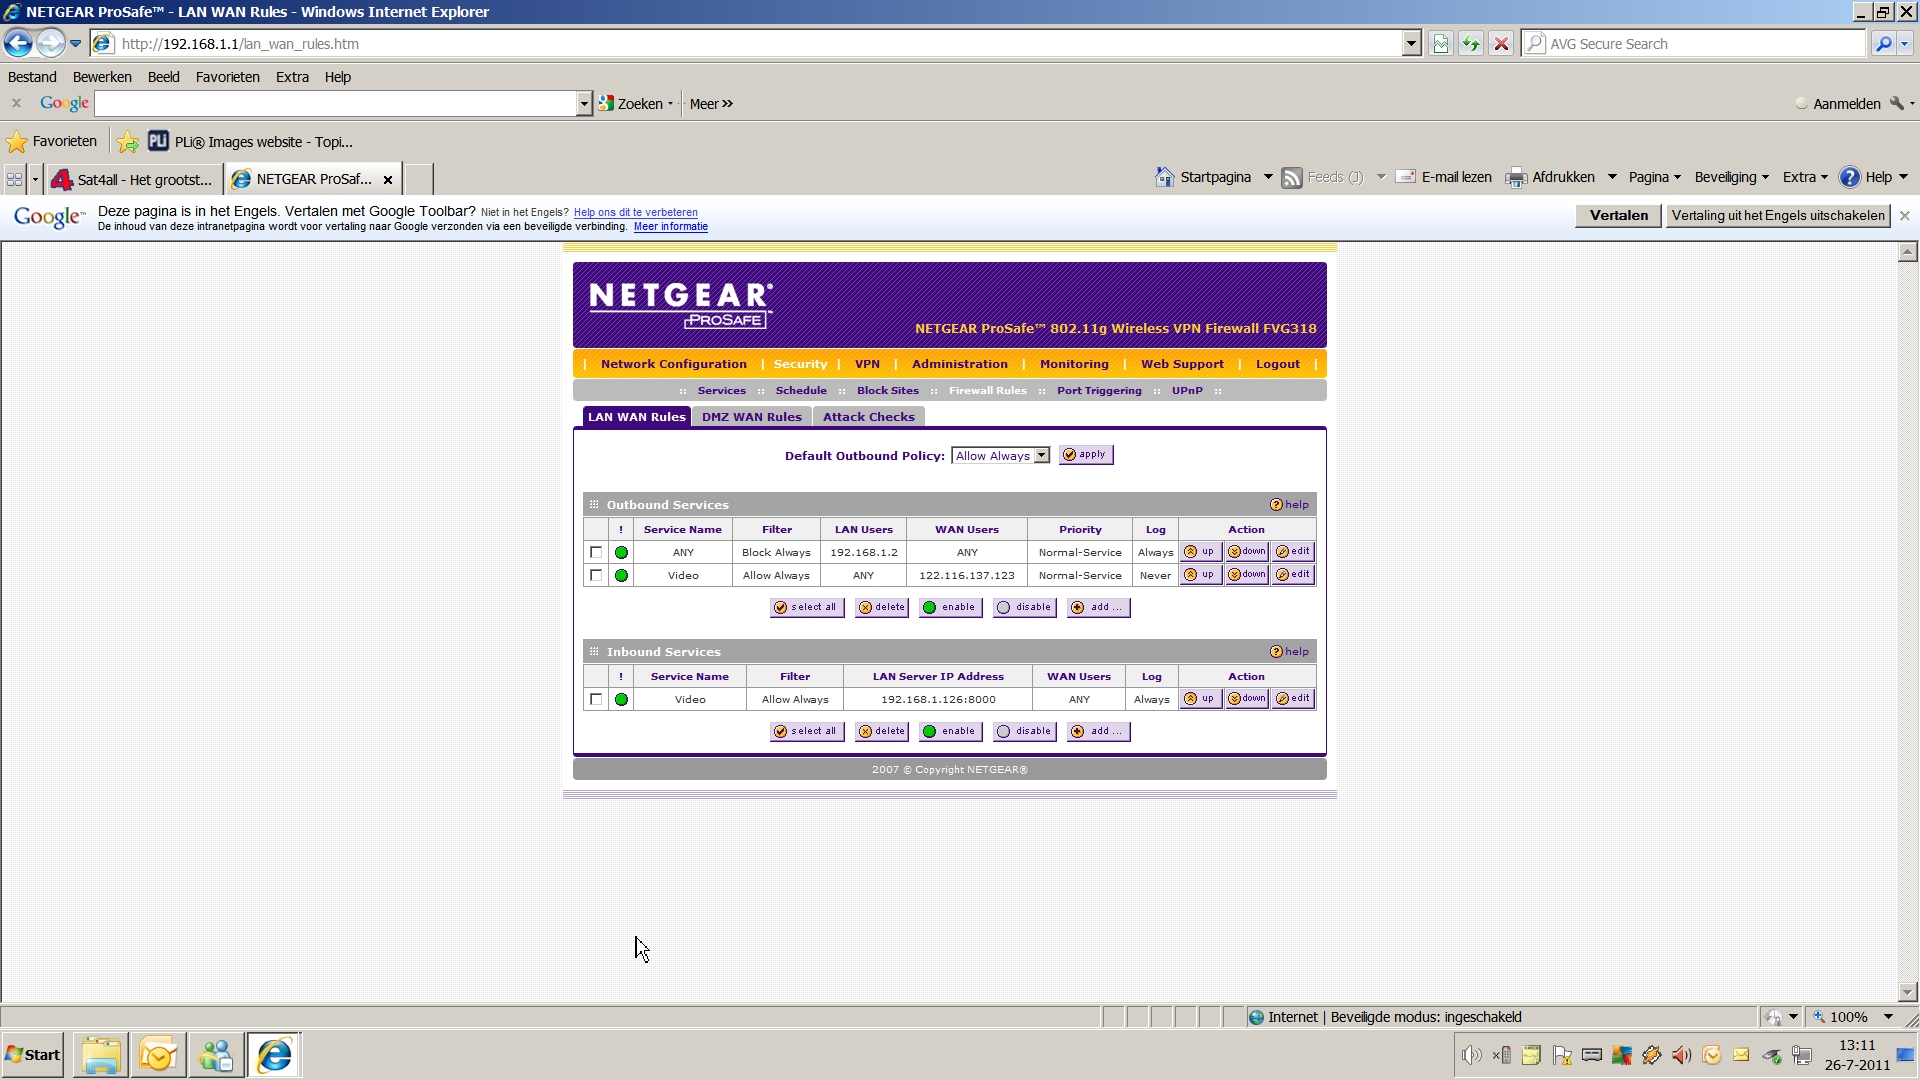
Task: Click the AVG search magnifier button
Action: tap(1884, 44)
